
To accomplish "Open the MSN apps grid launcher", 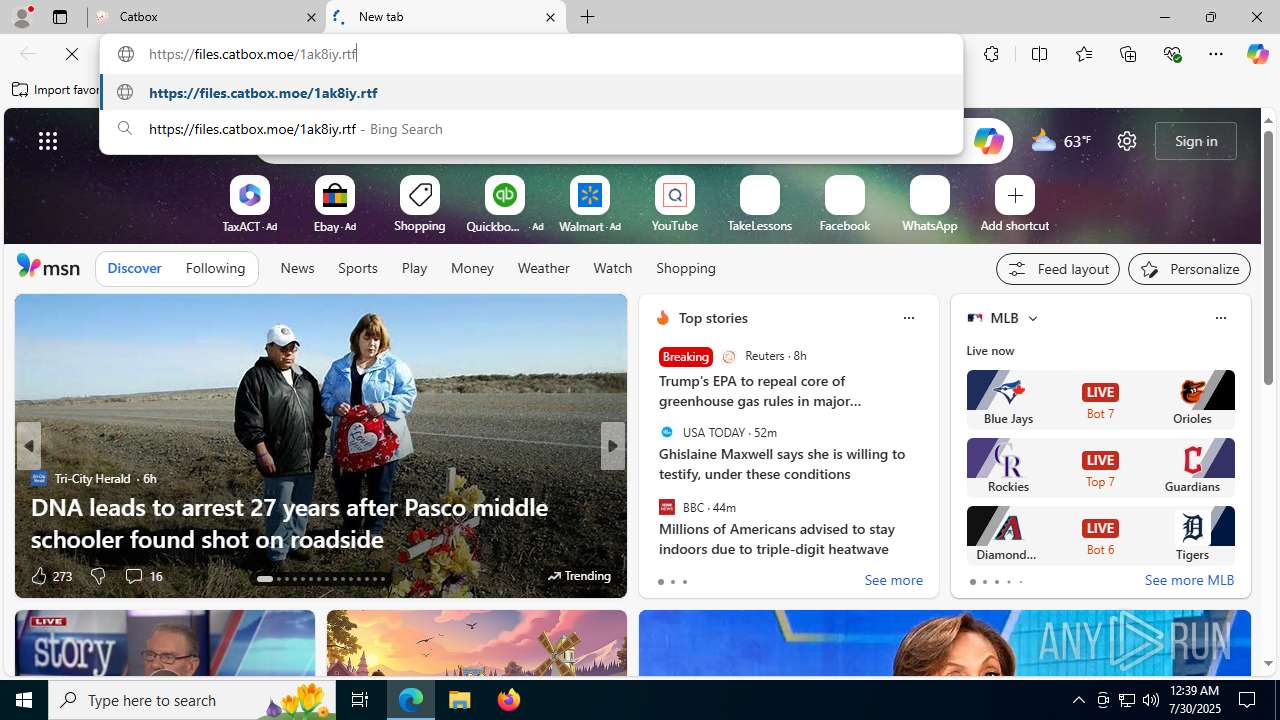I will click(48, 141).
